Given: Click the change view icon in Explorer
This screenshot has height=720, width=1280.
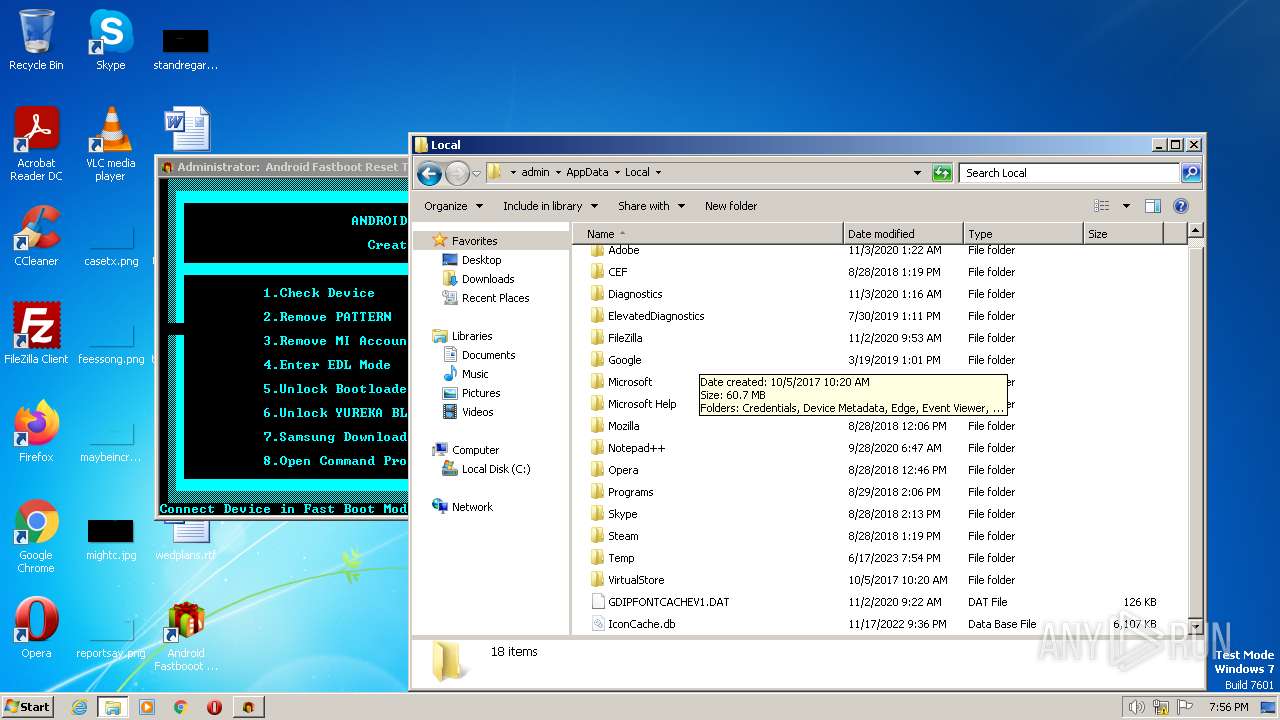Looking at the screenshot, I should (x=1101, y=206).
